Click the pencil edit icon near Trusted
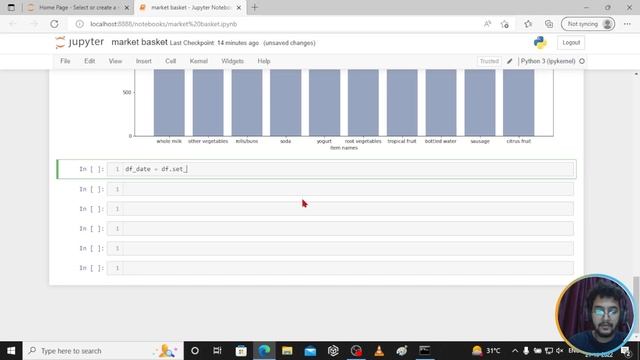640x360 pixels. coord(509,61)
